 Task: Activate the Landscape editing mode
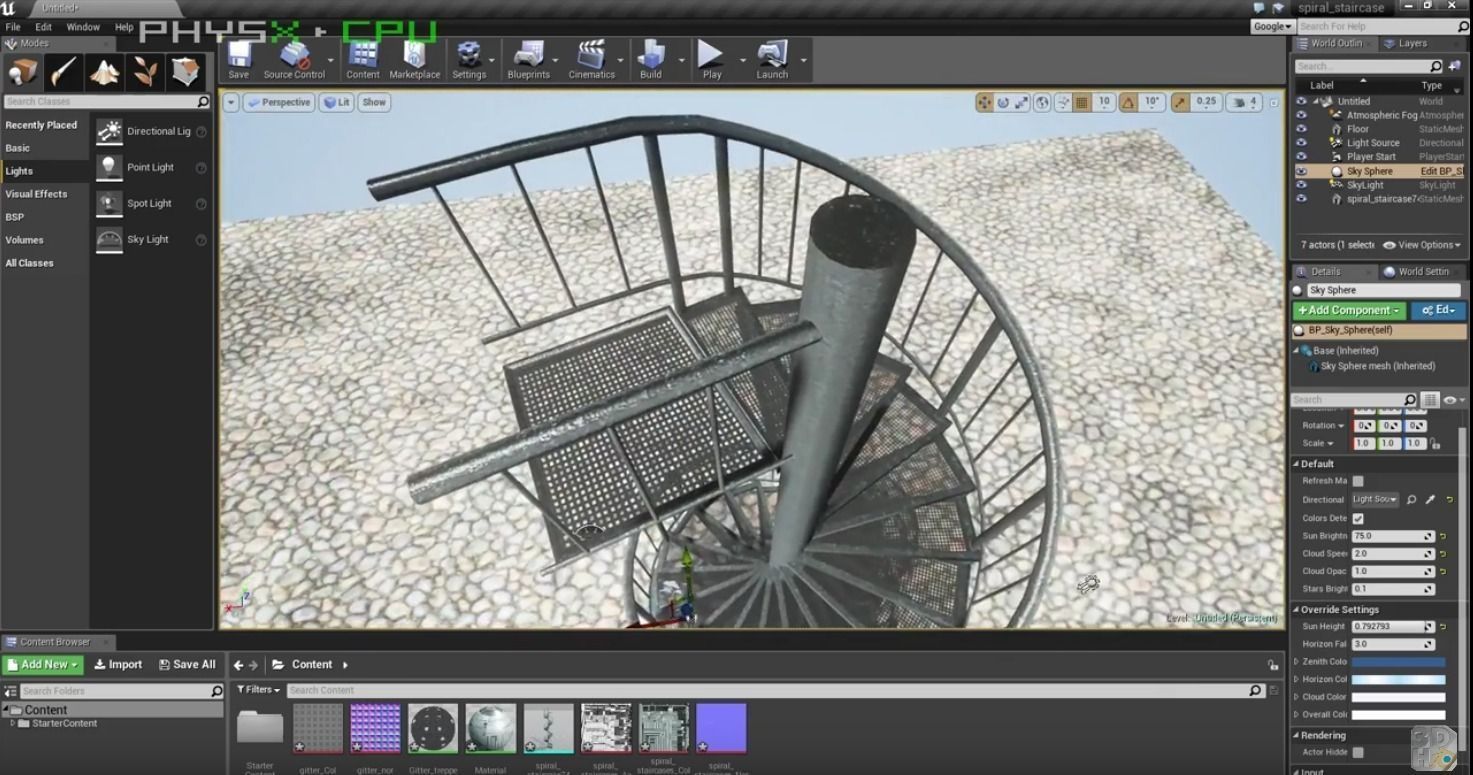pos(104,72)
